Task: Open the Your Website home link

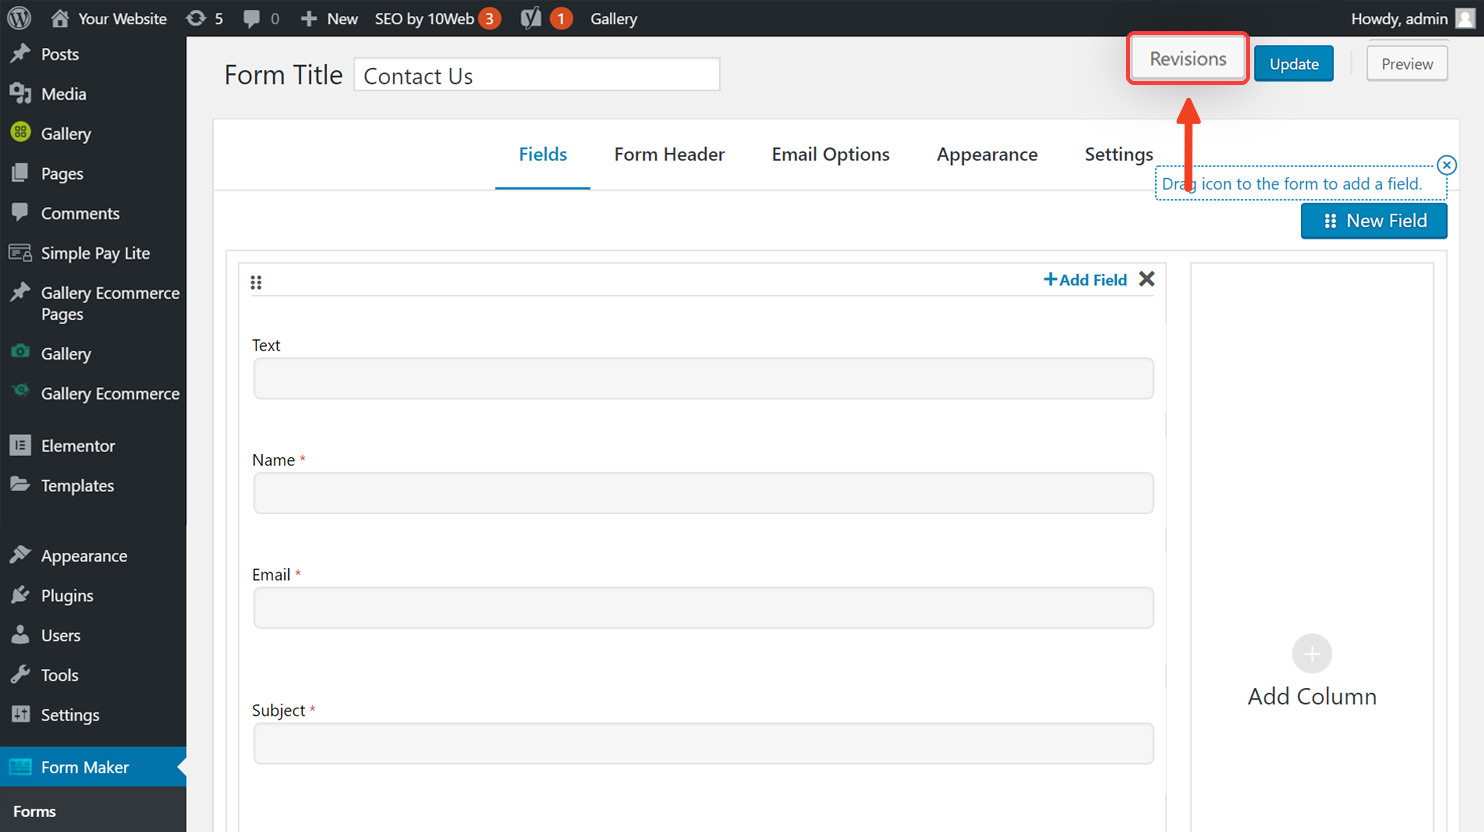Action: [108, 18]
